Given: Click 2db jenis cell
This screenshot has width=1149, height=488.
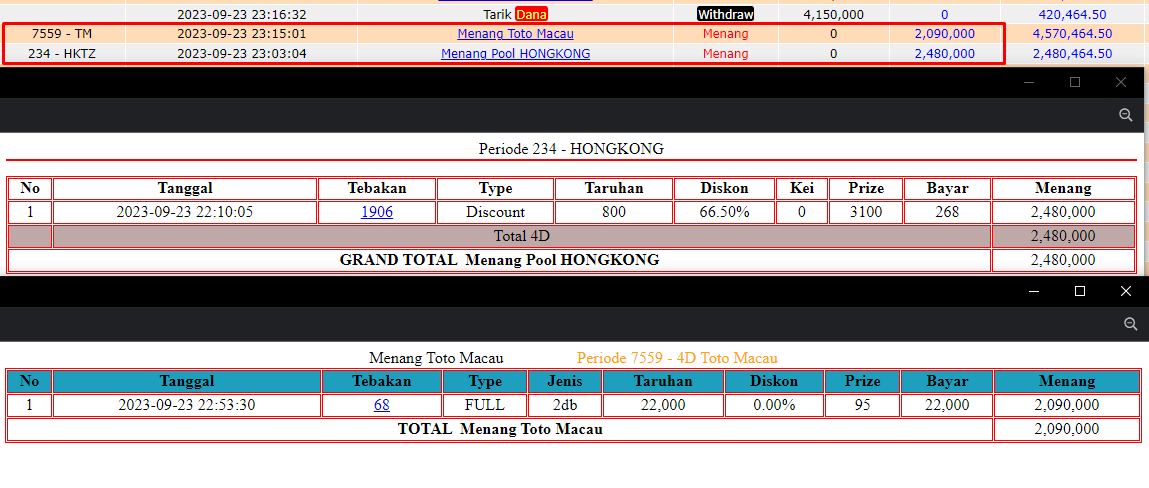Looking at the screenshot, I should [565, 405].
